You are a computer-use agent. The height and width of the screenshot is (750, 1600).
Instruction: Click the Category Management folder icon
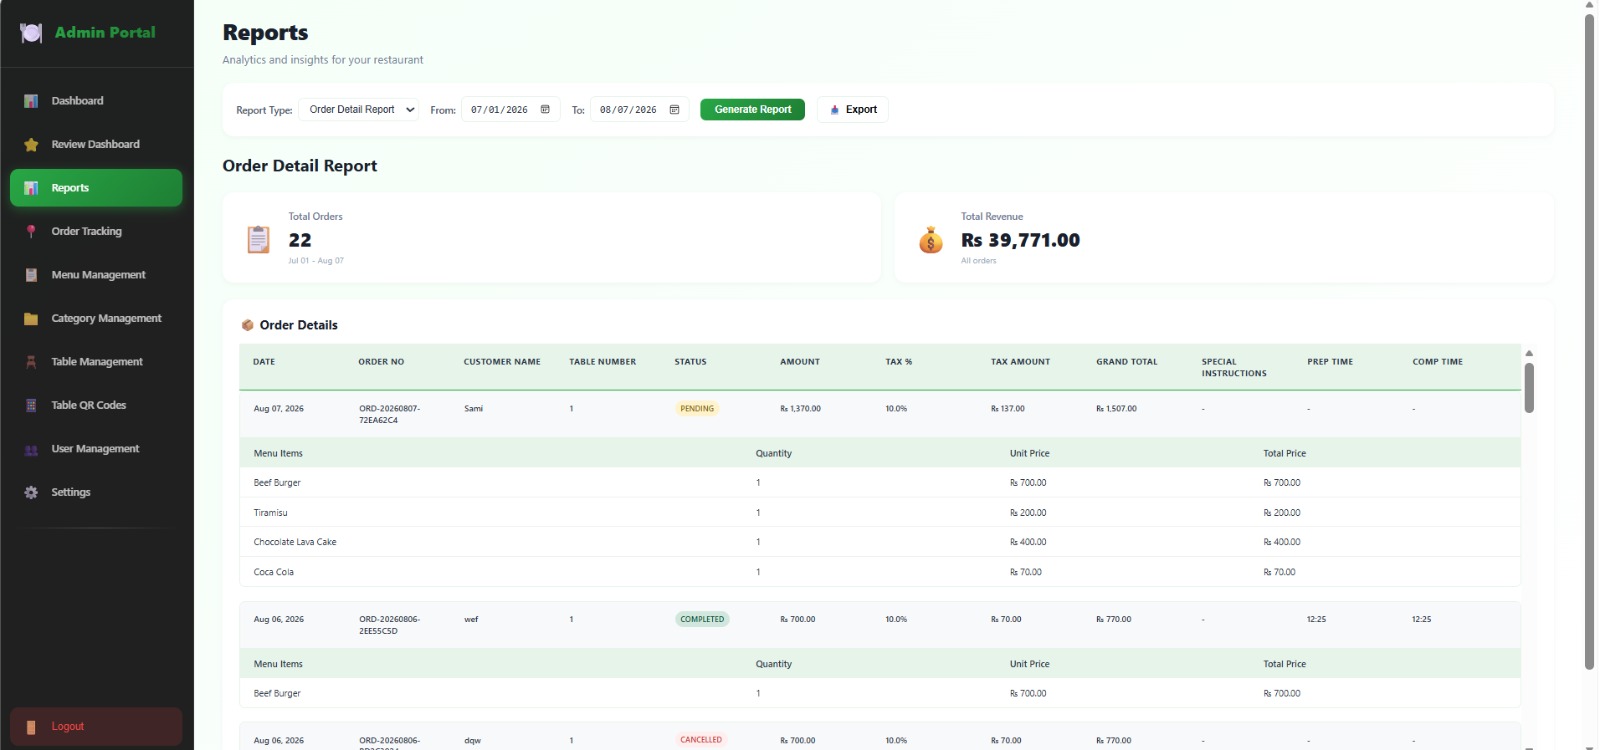tap(31, 318)
